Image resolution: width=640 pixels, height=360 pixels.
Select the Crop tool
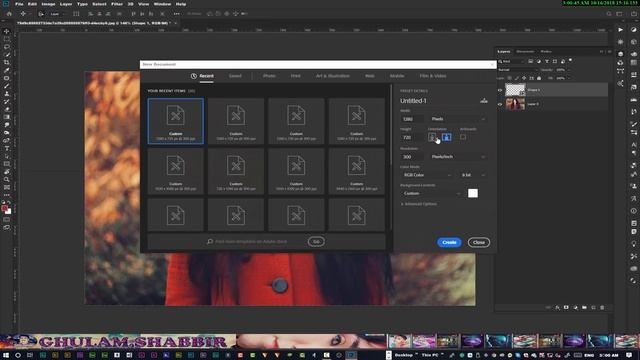coord(7,62)
